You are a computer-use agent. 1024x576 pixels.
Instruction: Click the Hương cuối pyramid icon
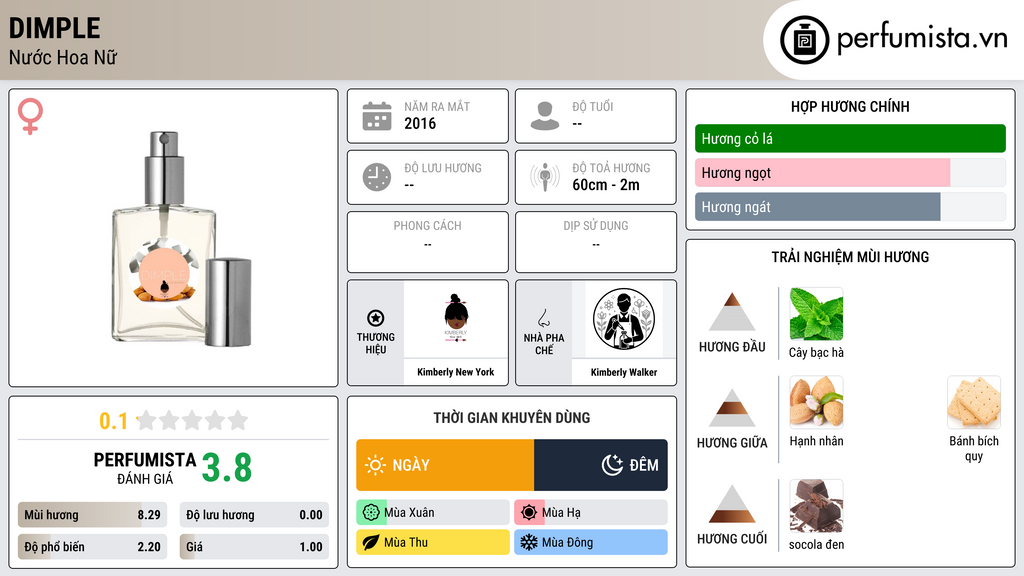(x=732, y=504)
